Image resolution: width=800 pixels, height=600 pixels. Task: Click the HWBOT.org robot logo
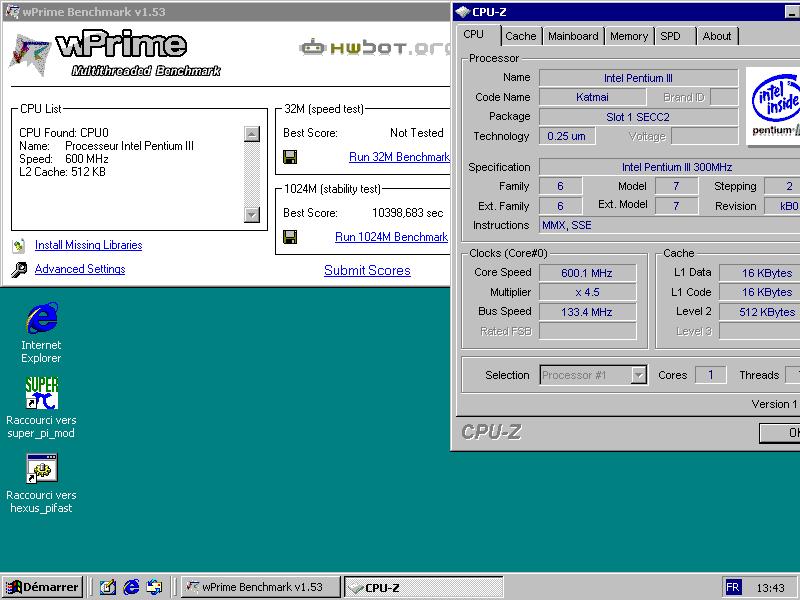point(375,48)
